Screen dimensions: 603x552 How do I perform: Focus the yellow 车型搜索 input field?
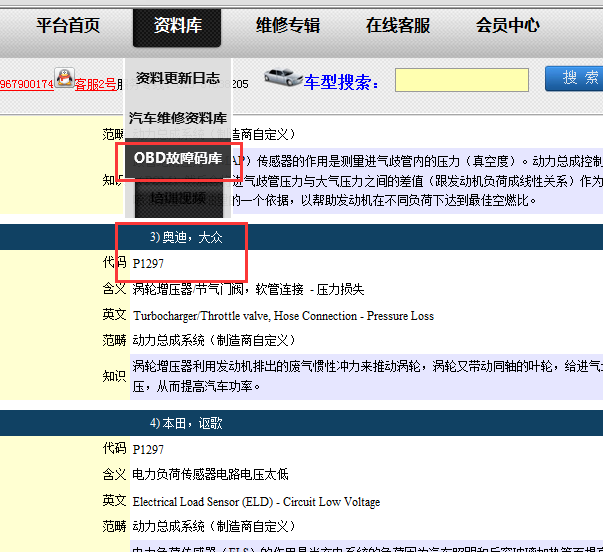[x=461, y=80]
